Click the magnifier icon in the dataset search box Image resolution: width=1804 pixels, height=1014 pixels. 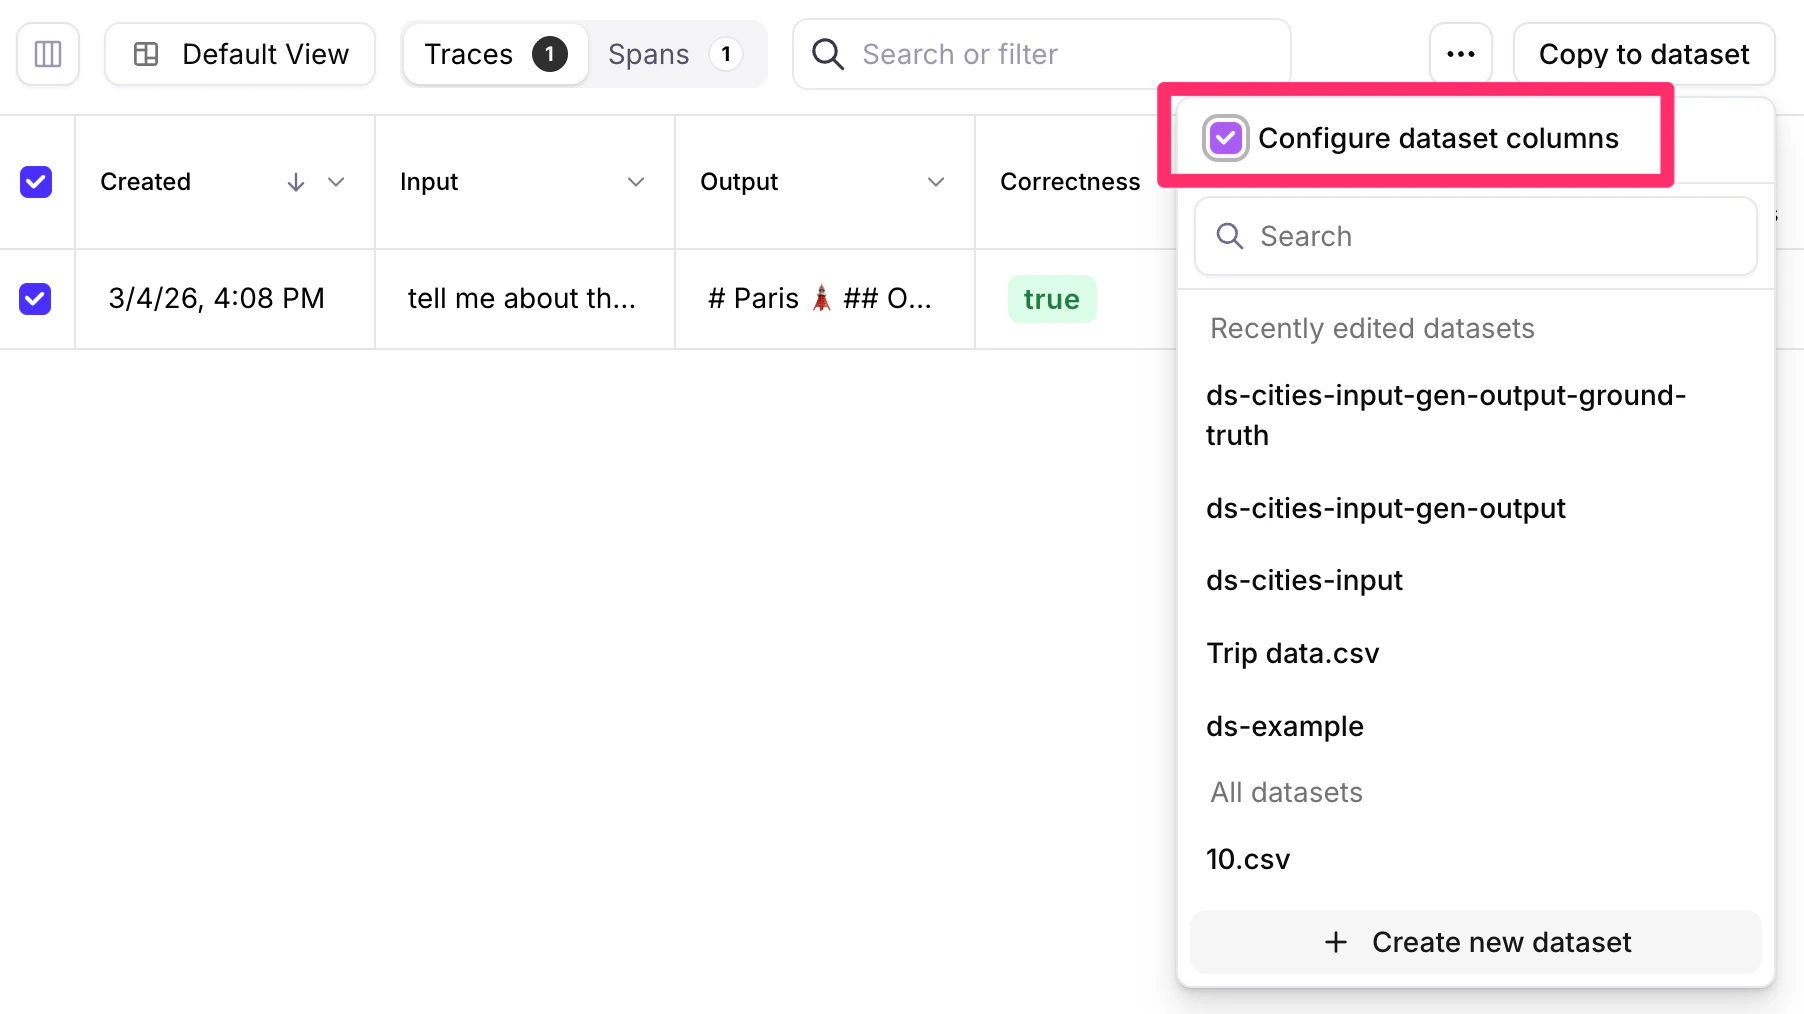(x=1230, y=236)
